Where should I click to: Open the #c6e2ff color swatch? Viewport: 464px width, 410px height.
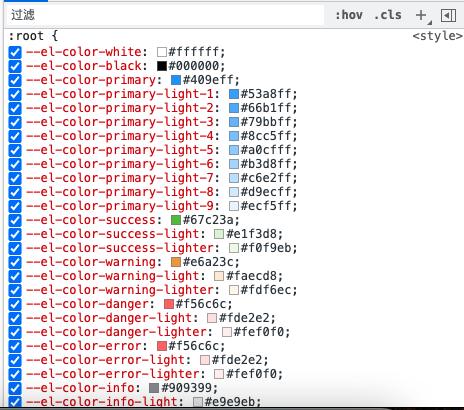234,178
